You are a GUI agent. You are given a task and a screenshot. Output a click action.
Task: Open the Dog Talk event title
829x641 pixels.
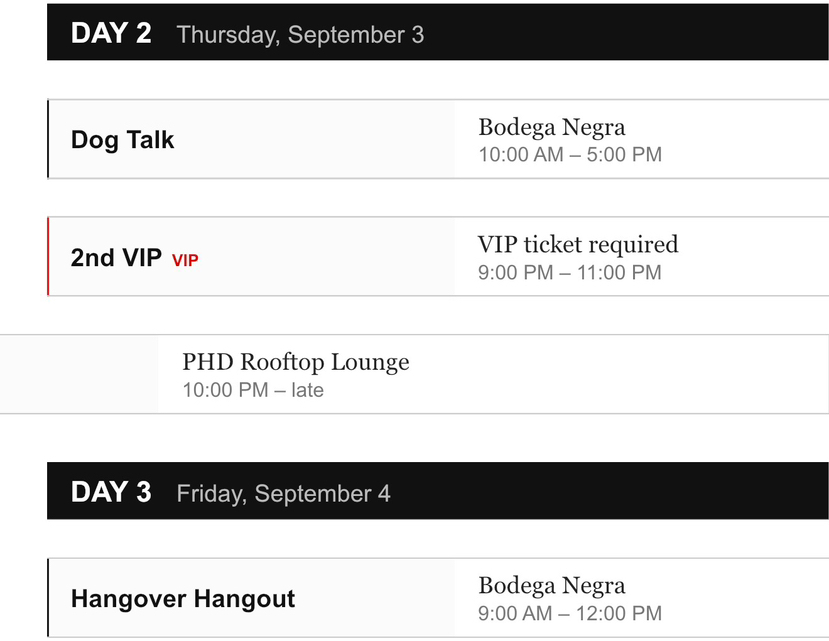click(x=122, y=140)
